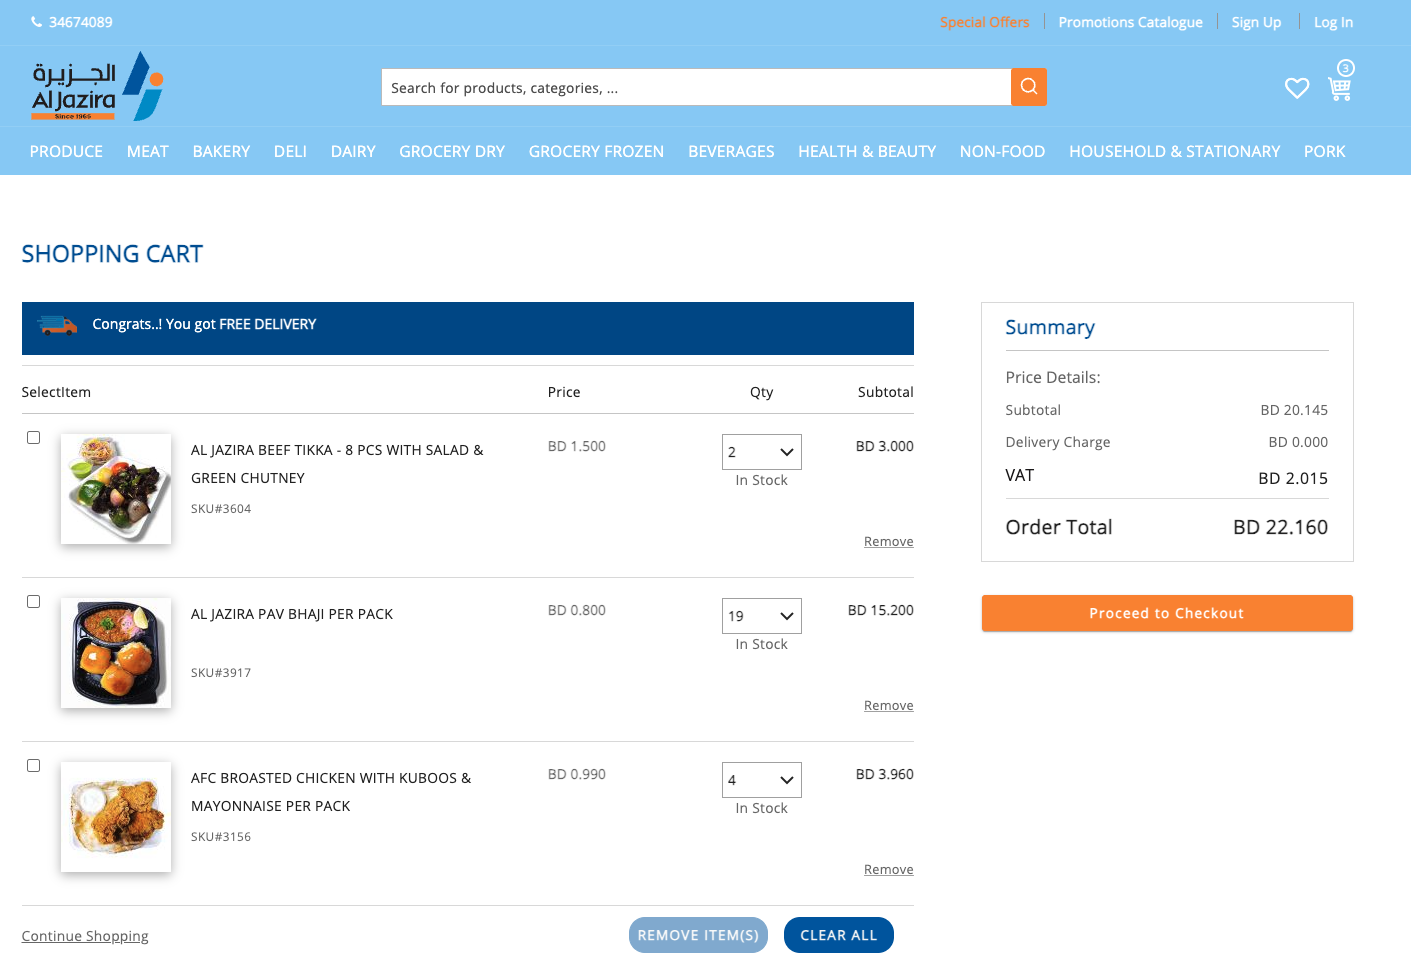
Task: Click the cart item count badge
Action: 1346,68
